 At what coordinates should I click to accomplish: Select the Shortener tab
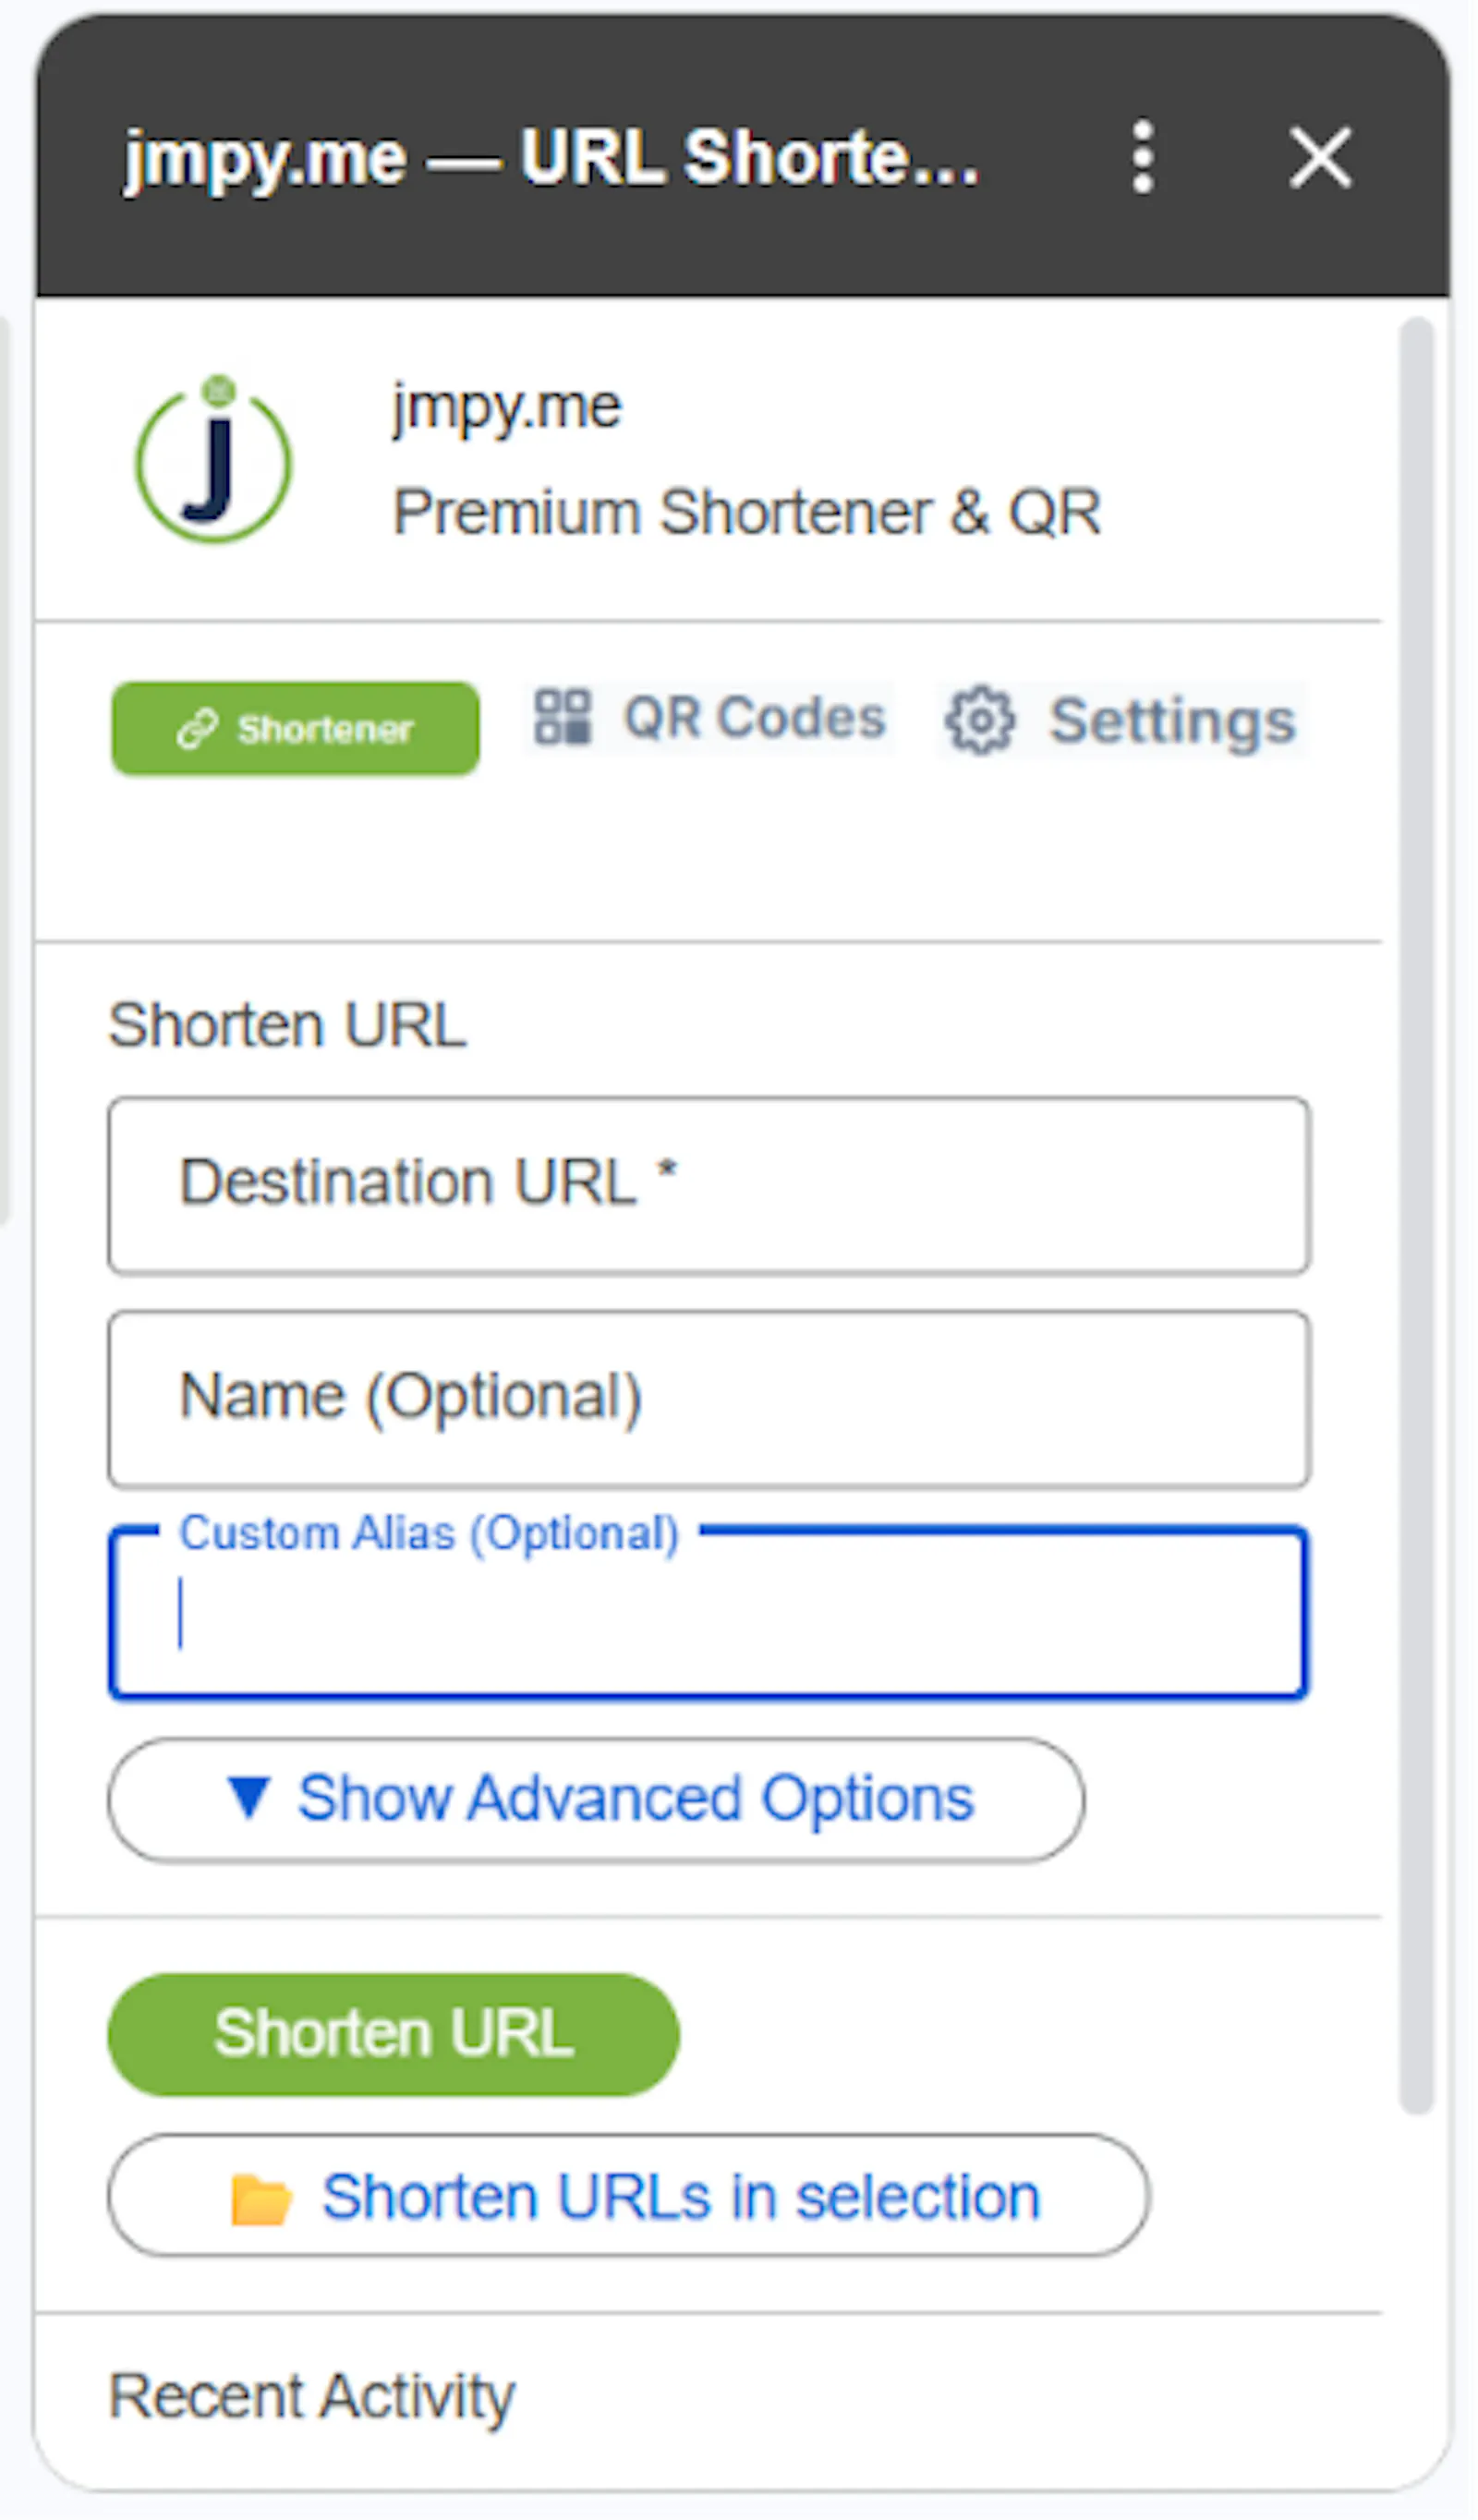pos(295,729)
